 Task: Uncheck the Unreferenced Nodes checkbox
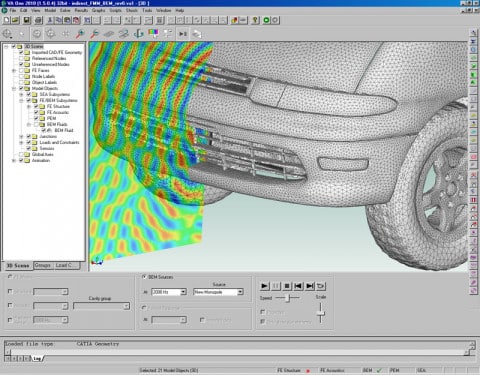pos(21,64)
